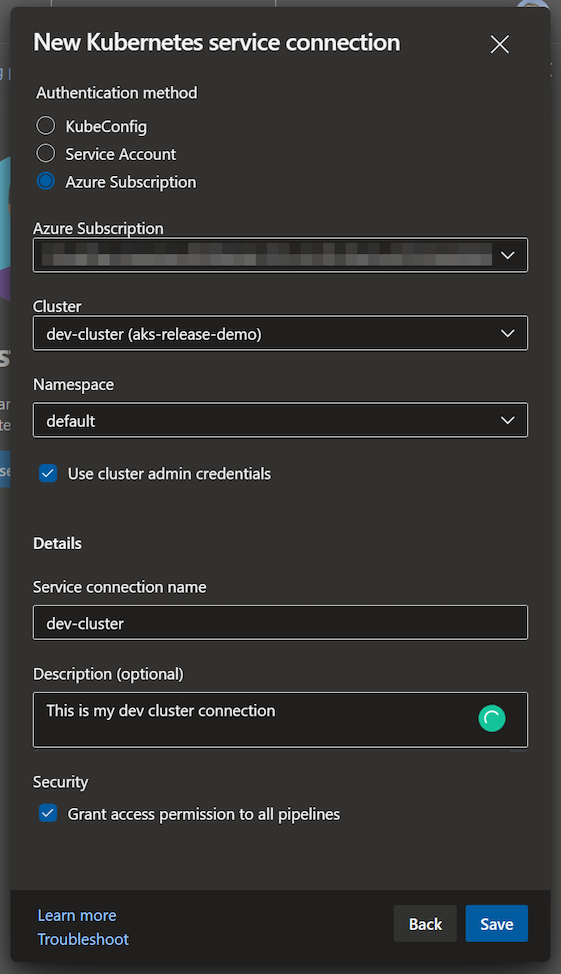This screenshot has height=974, width=561.
Task: Click the Namespace label
Action: (73, 385)
